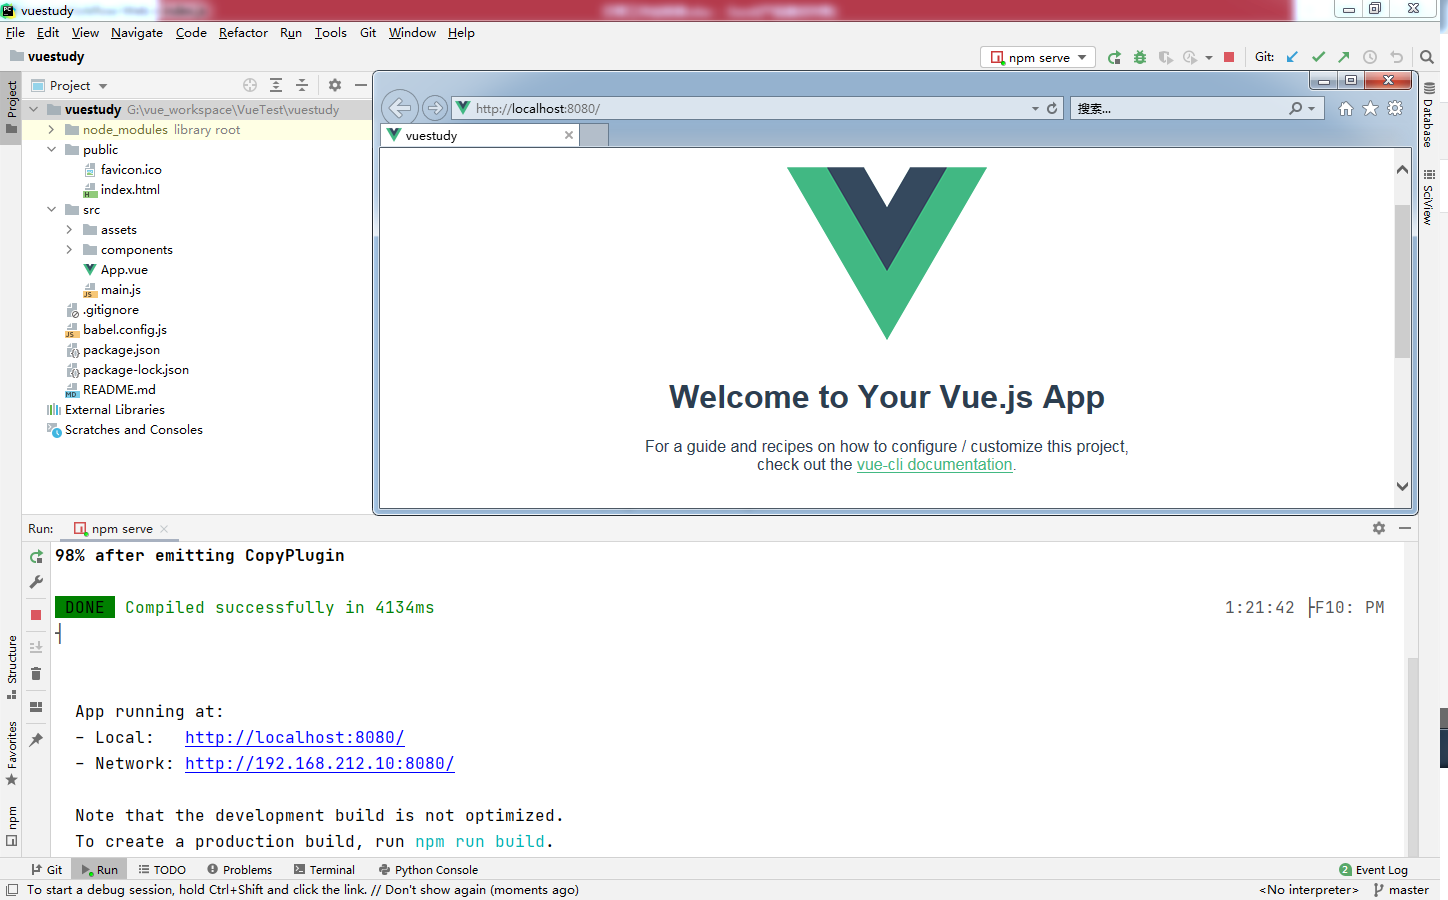Open Project panel settings gear
Viewport: 1448px width, 900px height.
[x=335, y=85]
